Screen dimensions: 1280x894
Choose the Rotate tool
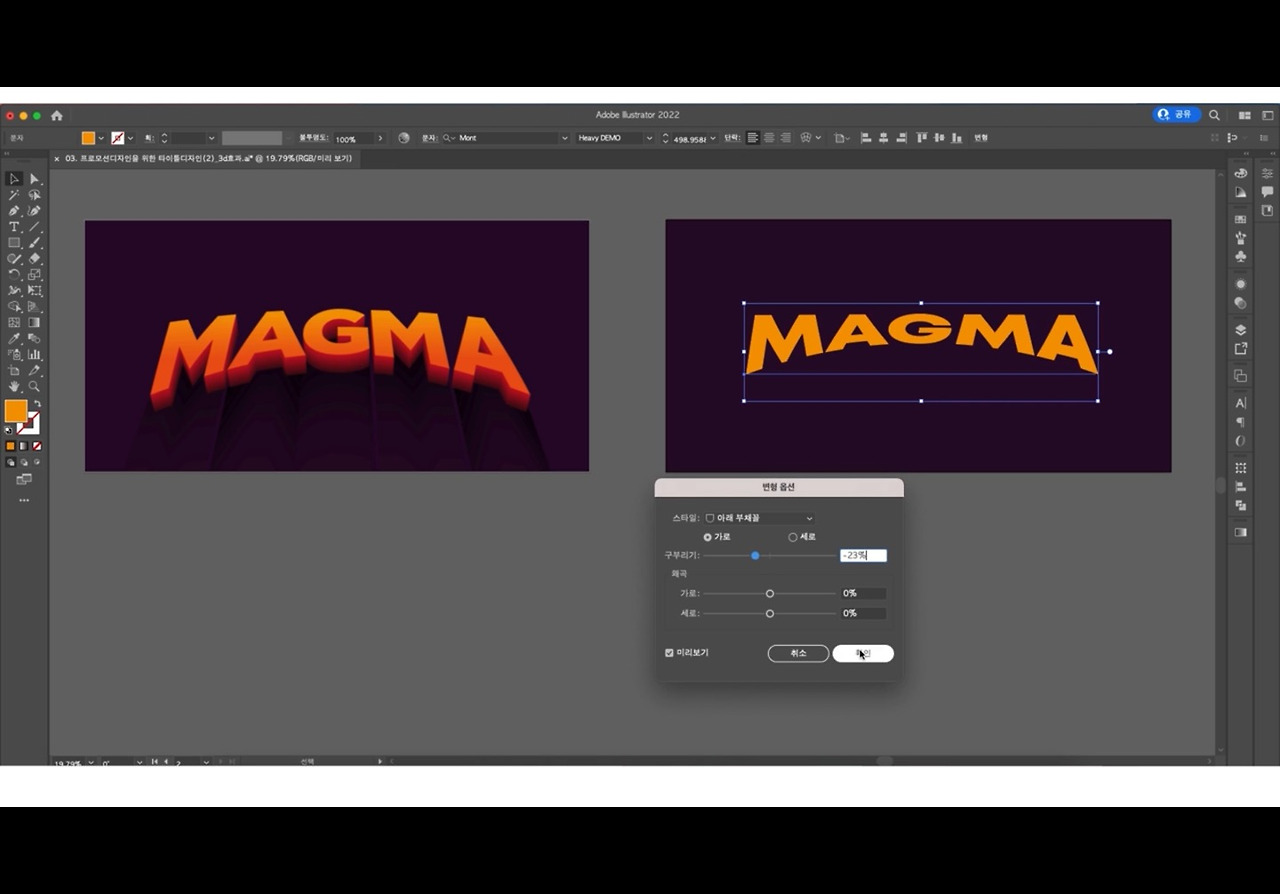(x=14, y=275)
